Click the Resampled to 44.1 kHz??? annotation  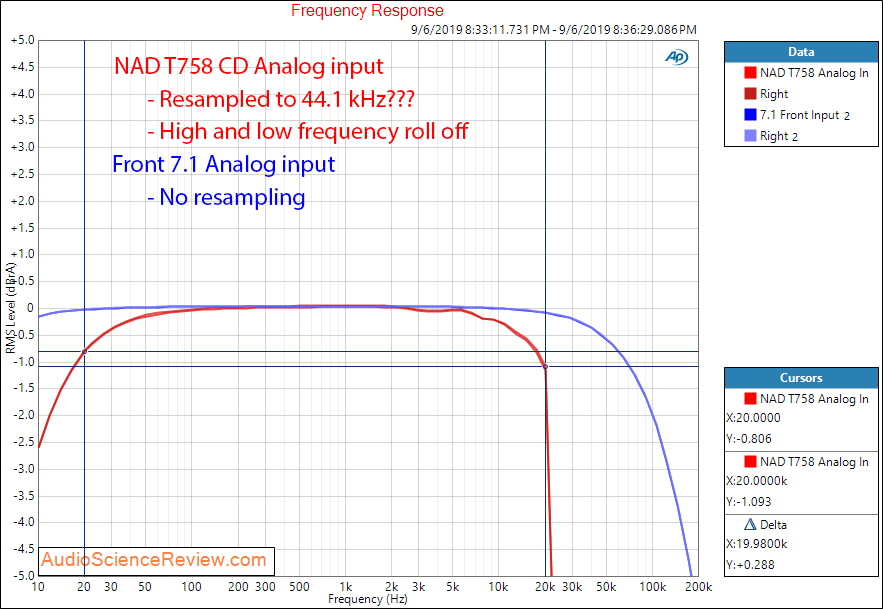pos(281,99)
